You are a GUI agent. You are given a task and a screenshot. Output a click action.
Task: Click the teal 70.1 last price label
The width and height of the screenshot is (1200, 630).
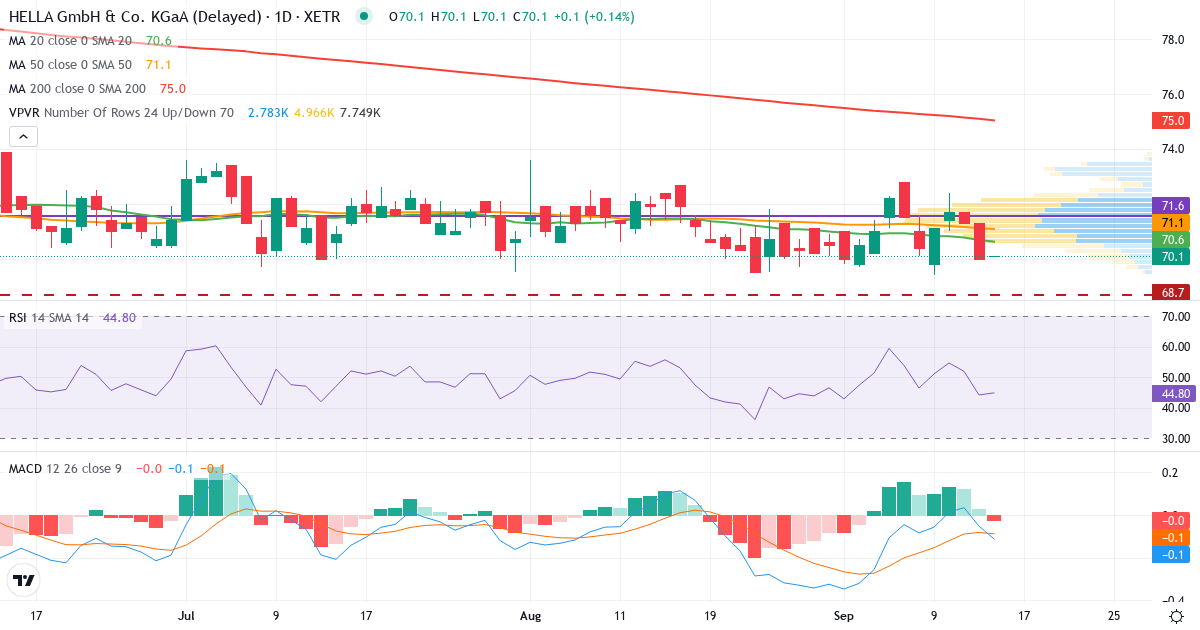pyautogui.click(x=1173, y=257)
